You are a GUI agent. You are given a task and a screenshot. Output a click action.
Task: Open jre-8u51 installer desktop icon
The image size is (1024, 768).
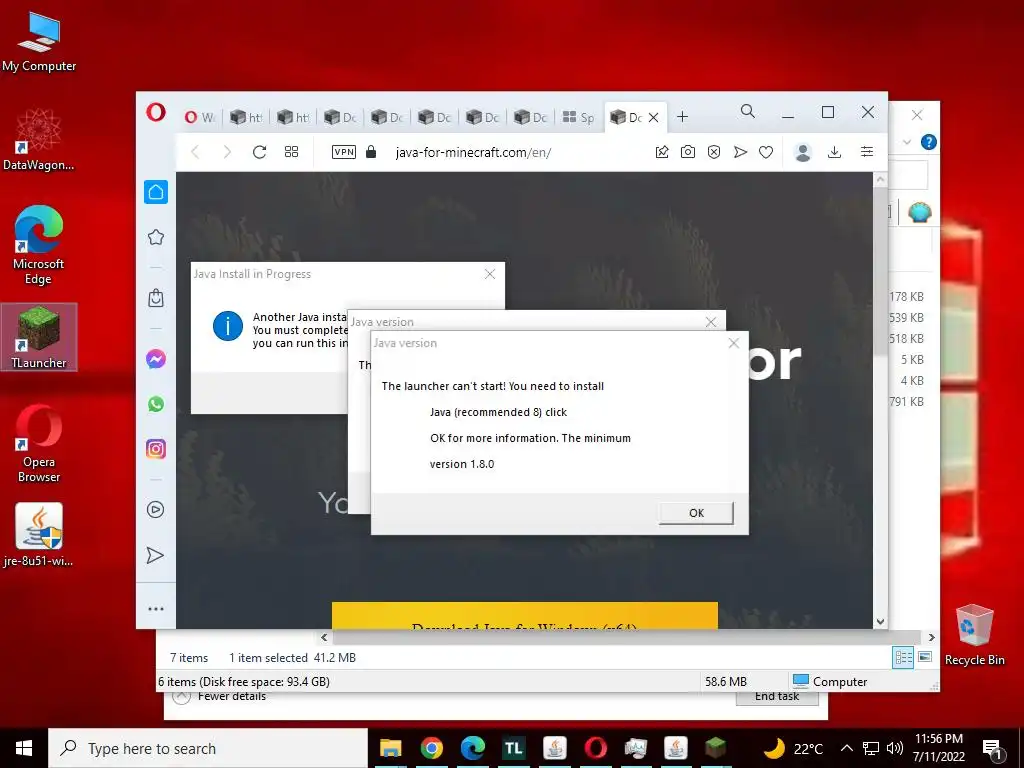pos(39,534)
